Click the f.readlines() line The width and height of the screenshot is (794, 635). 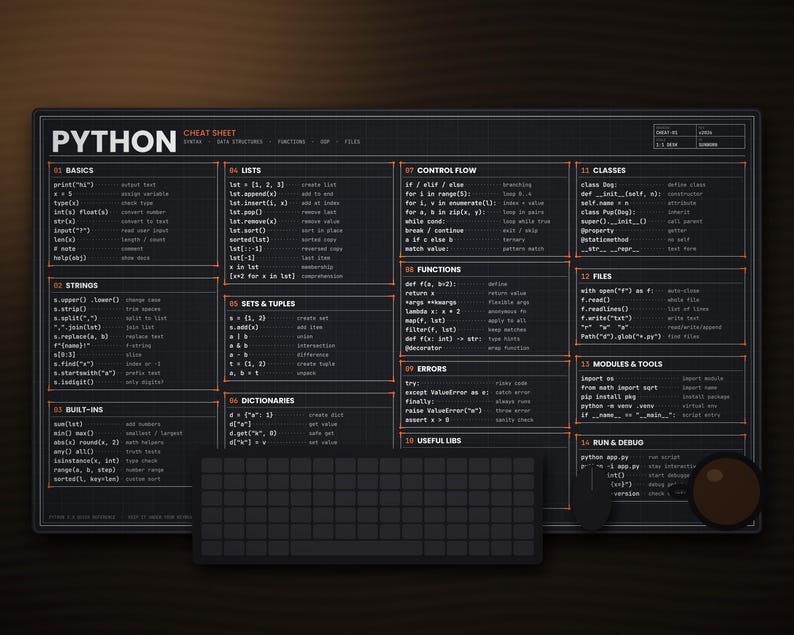[x=605, y=309]
